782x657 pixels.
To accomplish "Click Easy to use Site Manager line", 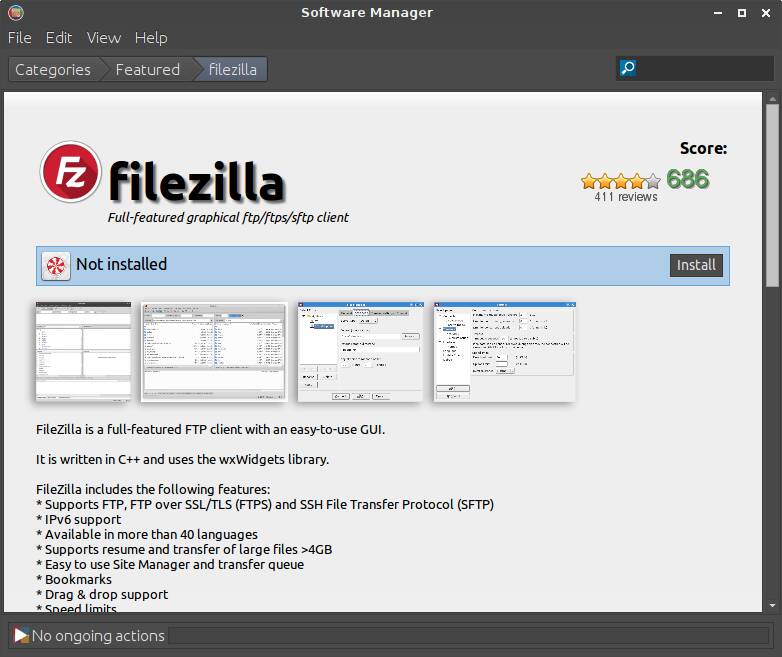I will (170, 564).
